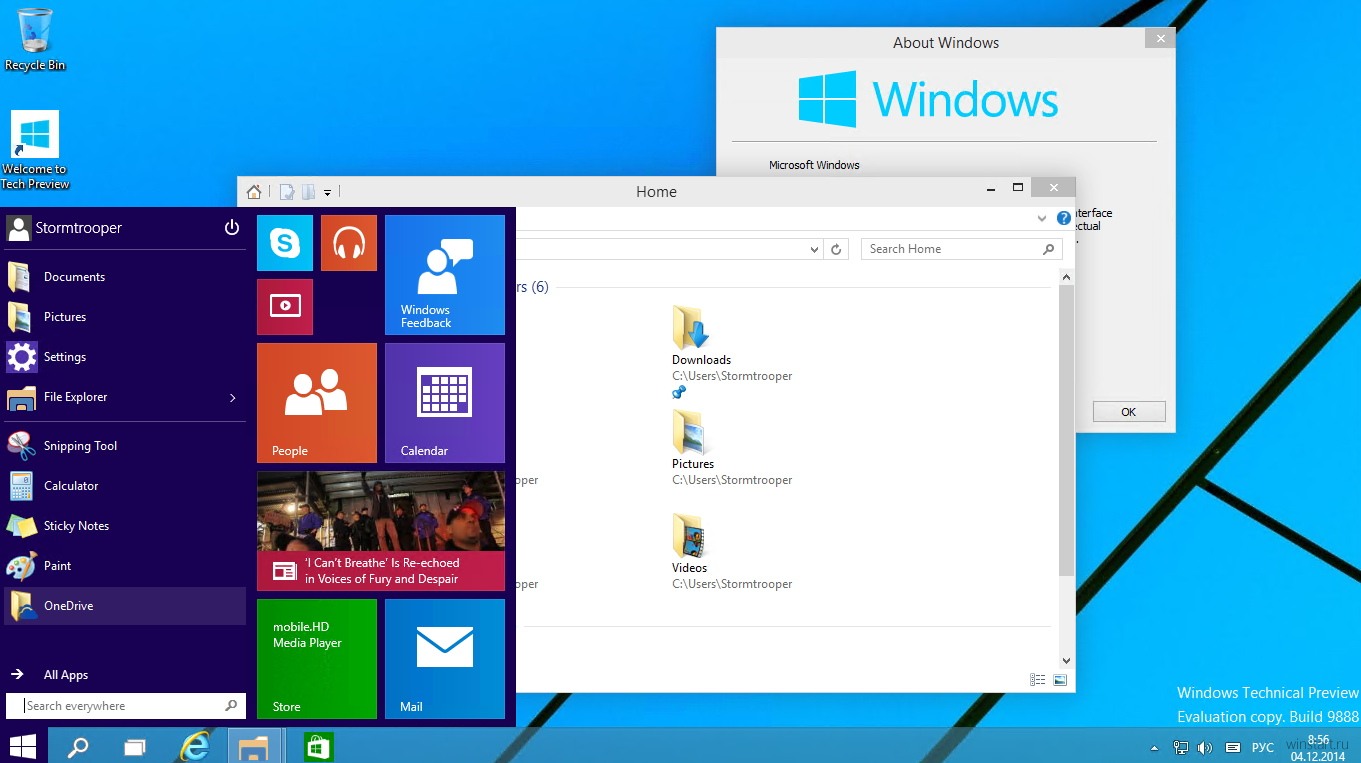Open OneDrive from Start menu
1361x763 pixels.
[x=125, y=606]
